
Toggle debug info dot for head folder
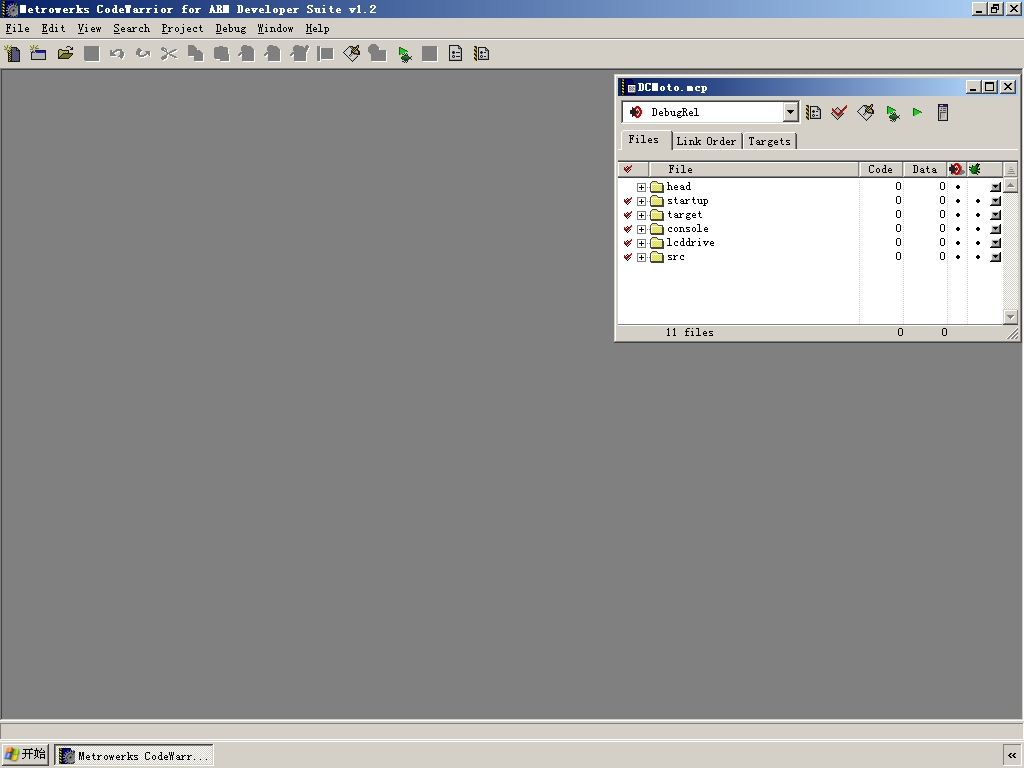[958, 187]
